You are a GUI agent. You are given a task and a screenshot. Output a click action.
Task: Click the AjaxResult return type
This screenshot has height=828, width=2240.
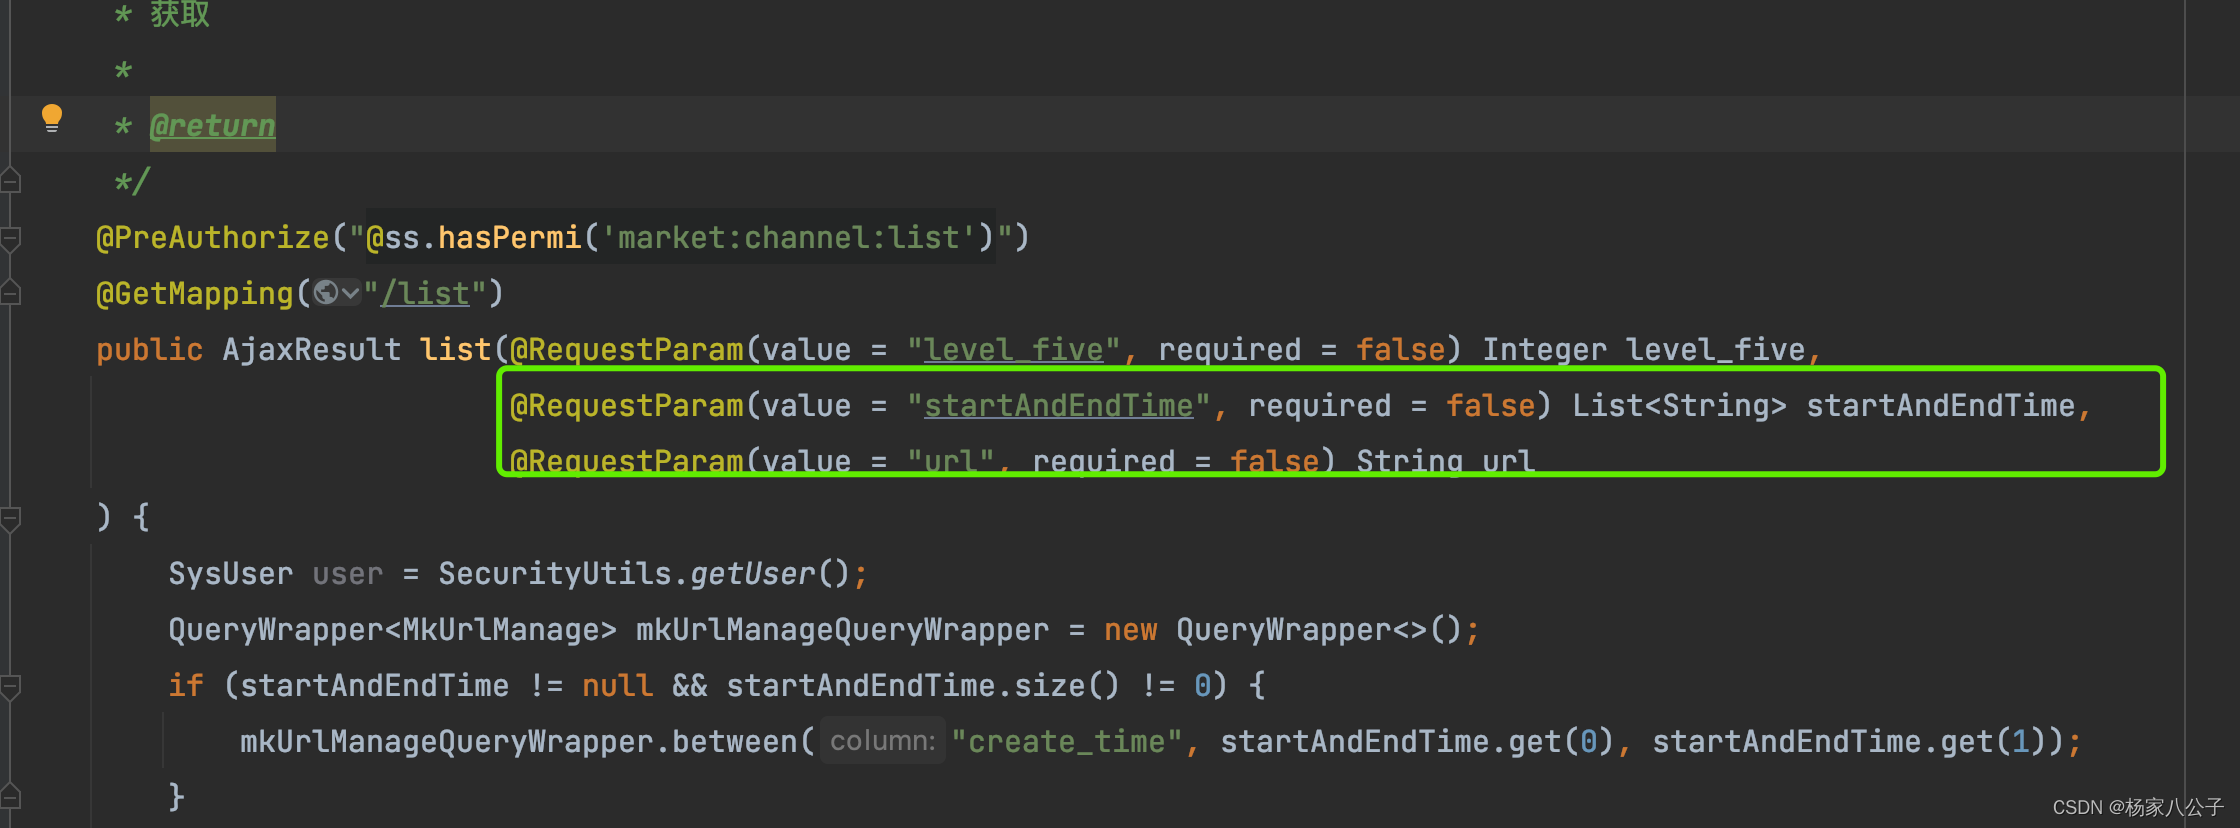(x=311, y=349)
